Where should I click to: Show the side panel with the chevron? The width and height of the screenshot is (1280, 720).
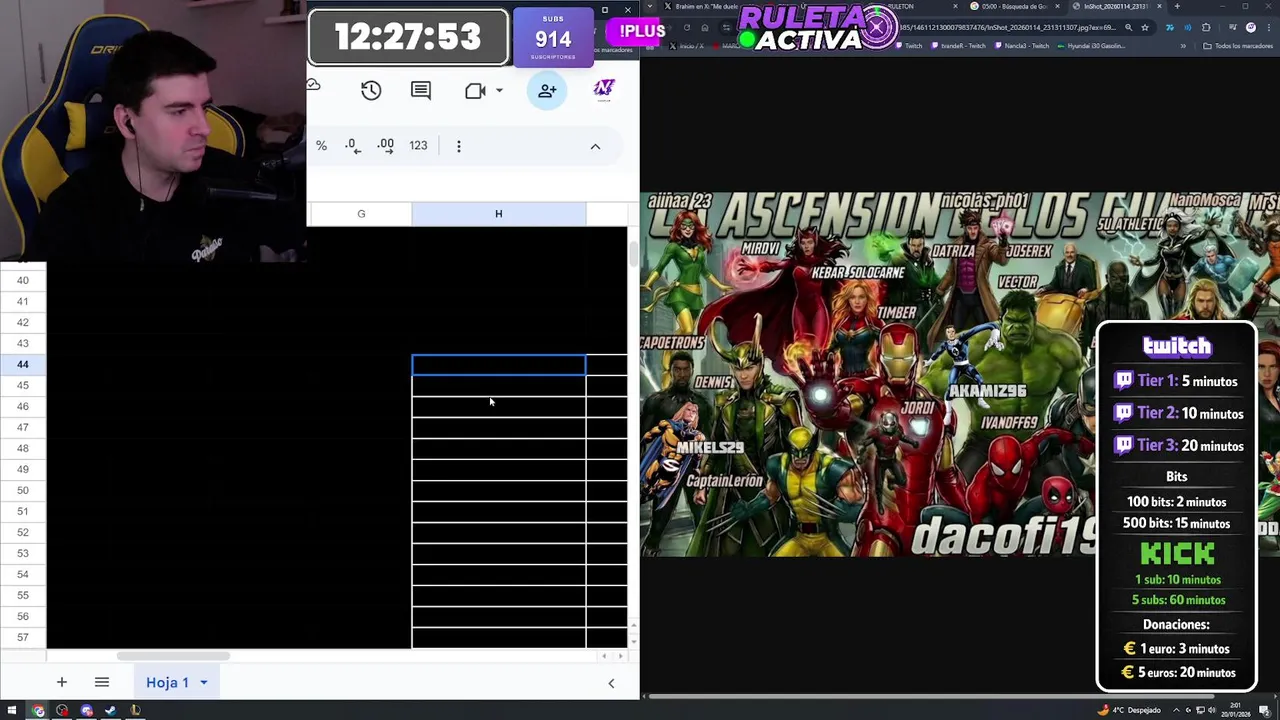click(x=611, y=683)
